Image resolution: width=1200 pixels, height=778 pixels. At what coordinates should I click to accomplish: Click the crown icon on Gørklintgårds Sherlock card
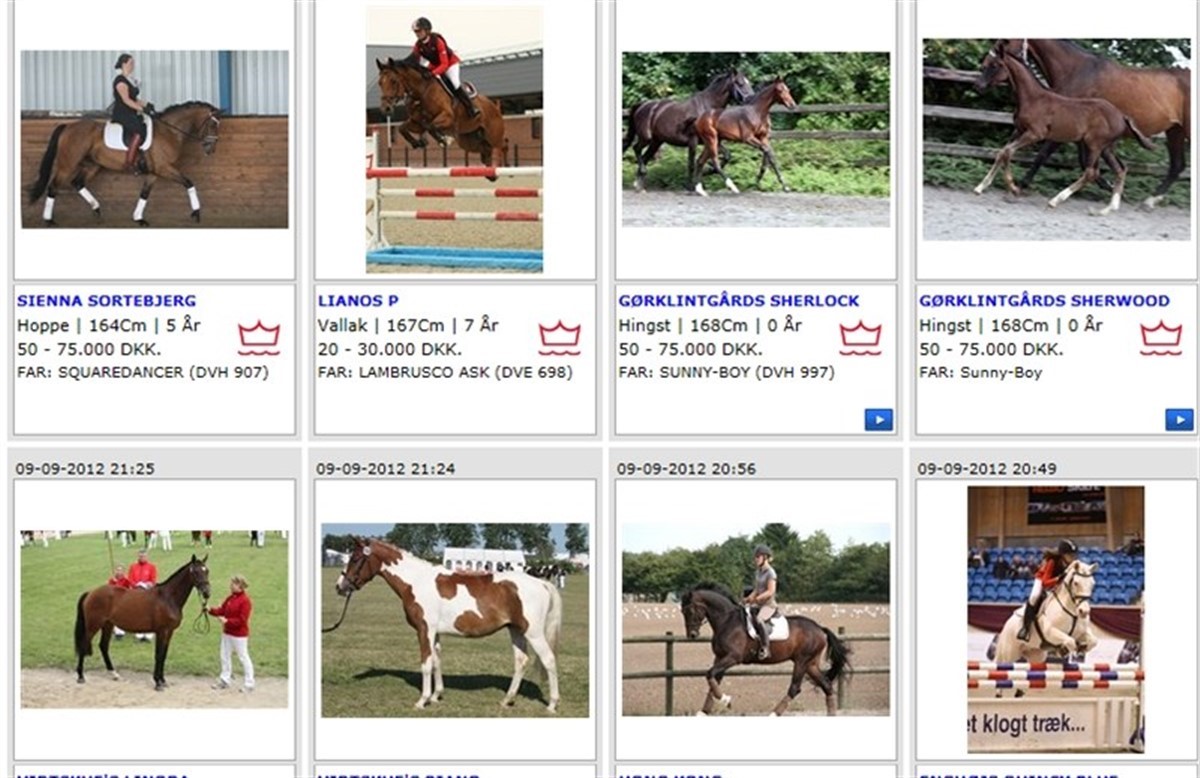pyautogui.click(x=860, y=338)
